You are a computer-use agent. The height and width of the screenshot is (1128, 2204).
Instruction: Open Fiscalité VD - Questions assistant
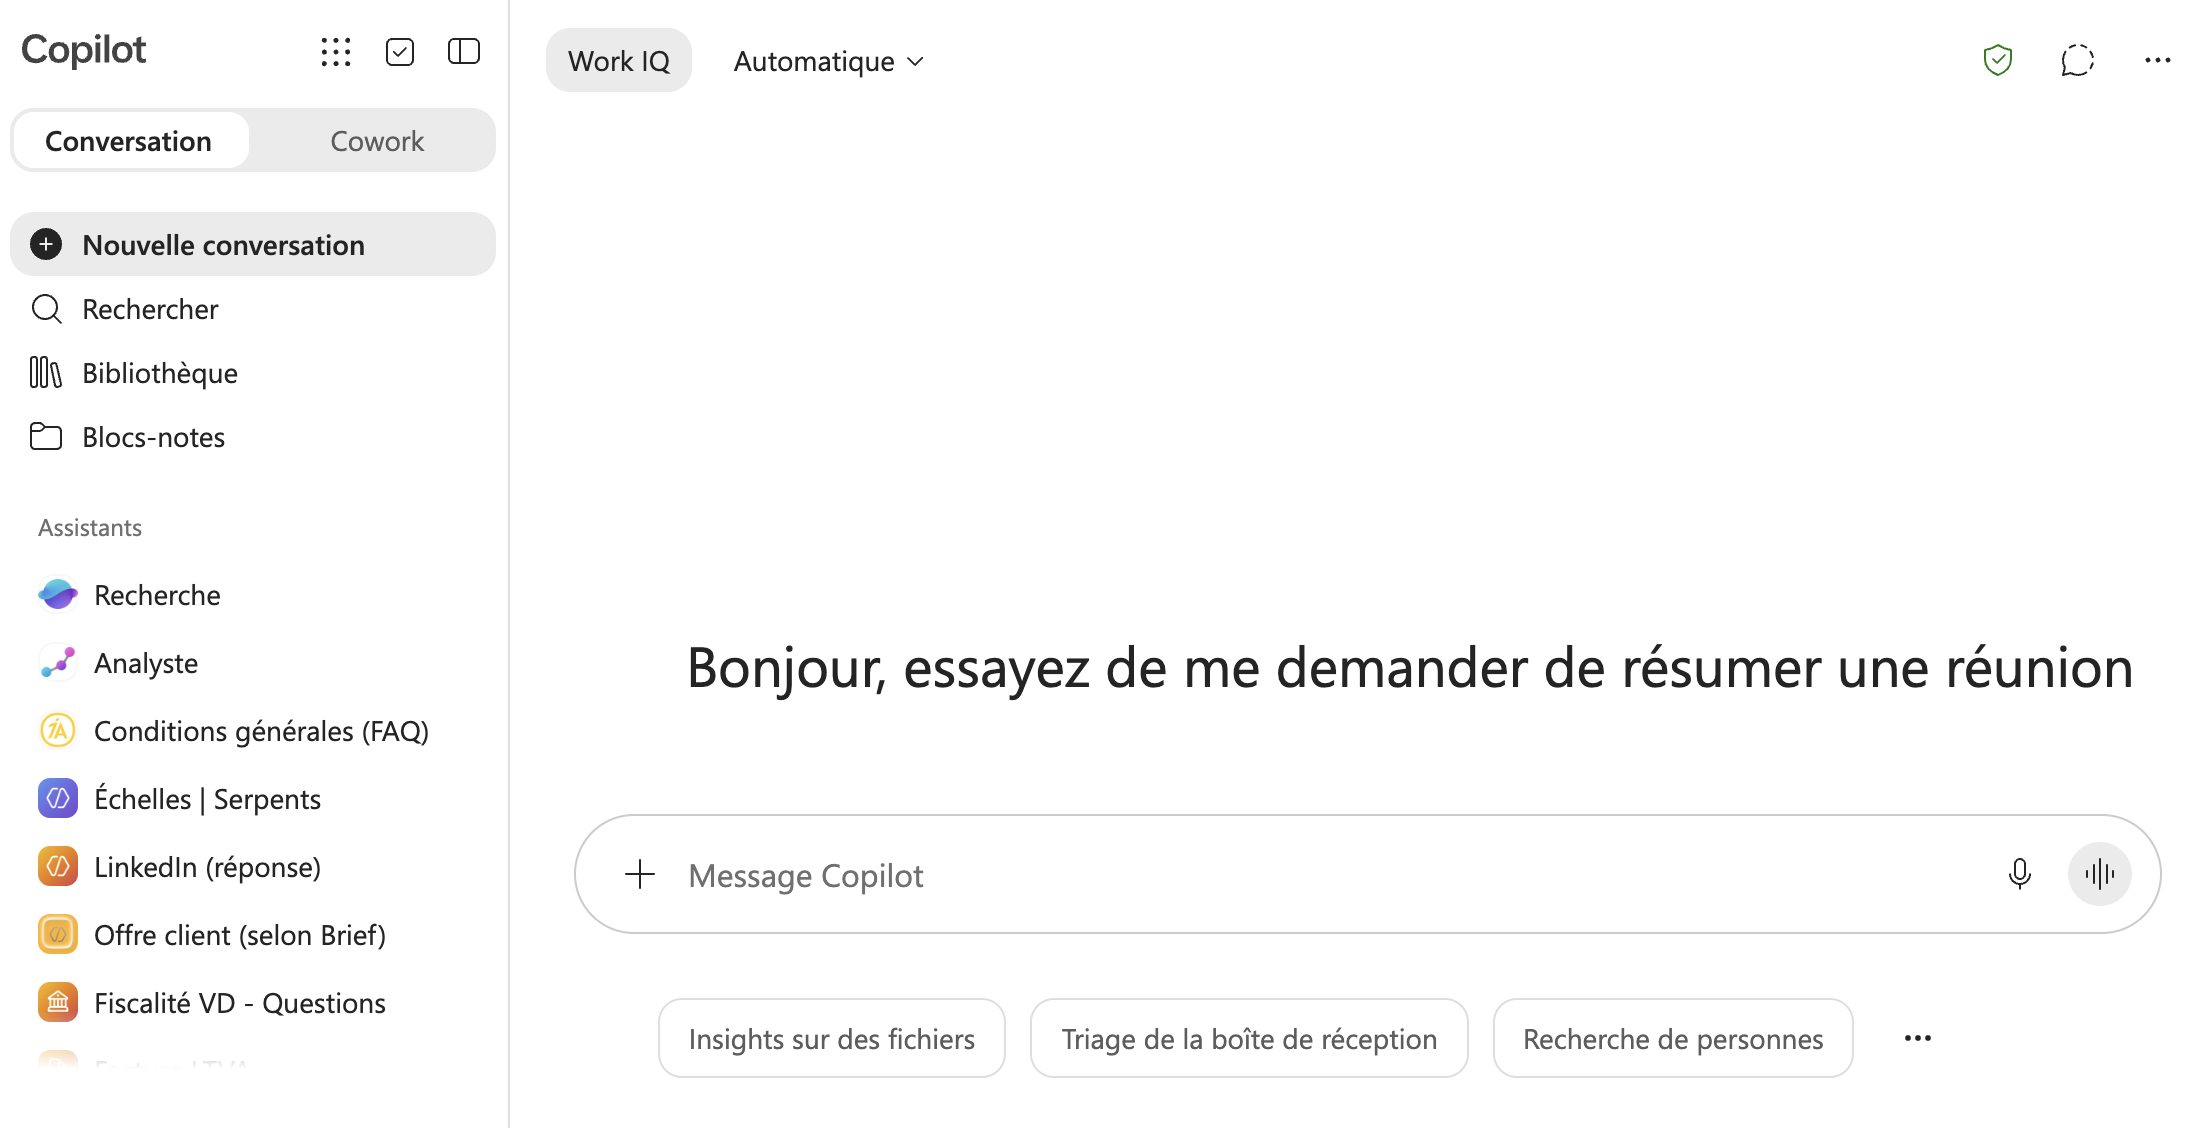[x=253, y=1003]
